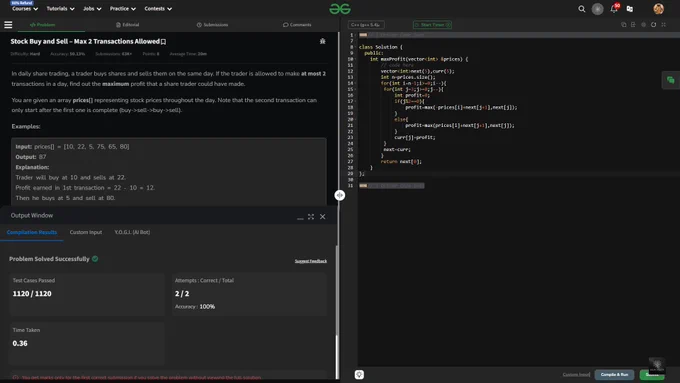Bookmark the problem next to title
680x383 pixels.
(163, 42)
